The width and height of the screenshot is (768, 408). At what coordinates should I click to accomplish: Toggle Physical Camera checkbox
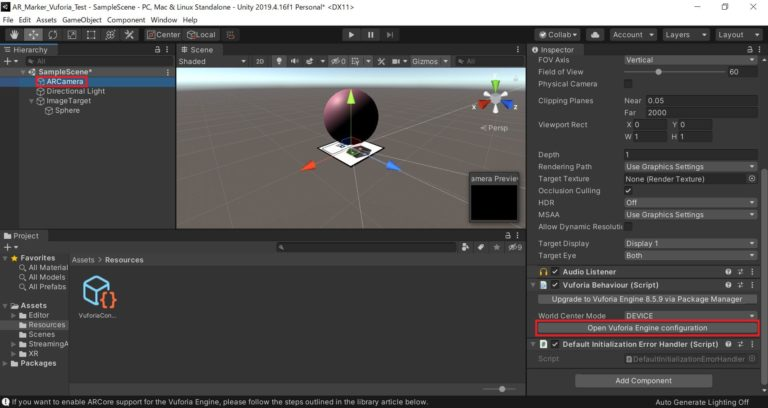628,84
